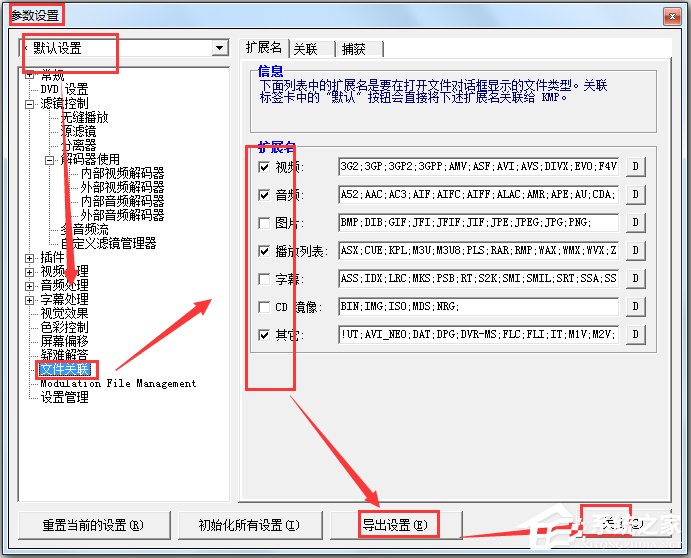
Task: Select 源滤镜 in the tree
Action: click(78, 131)
